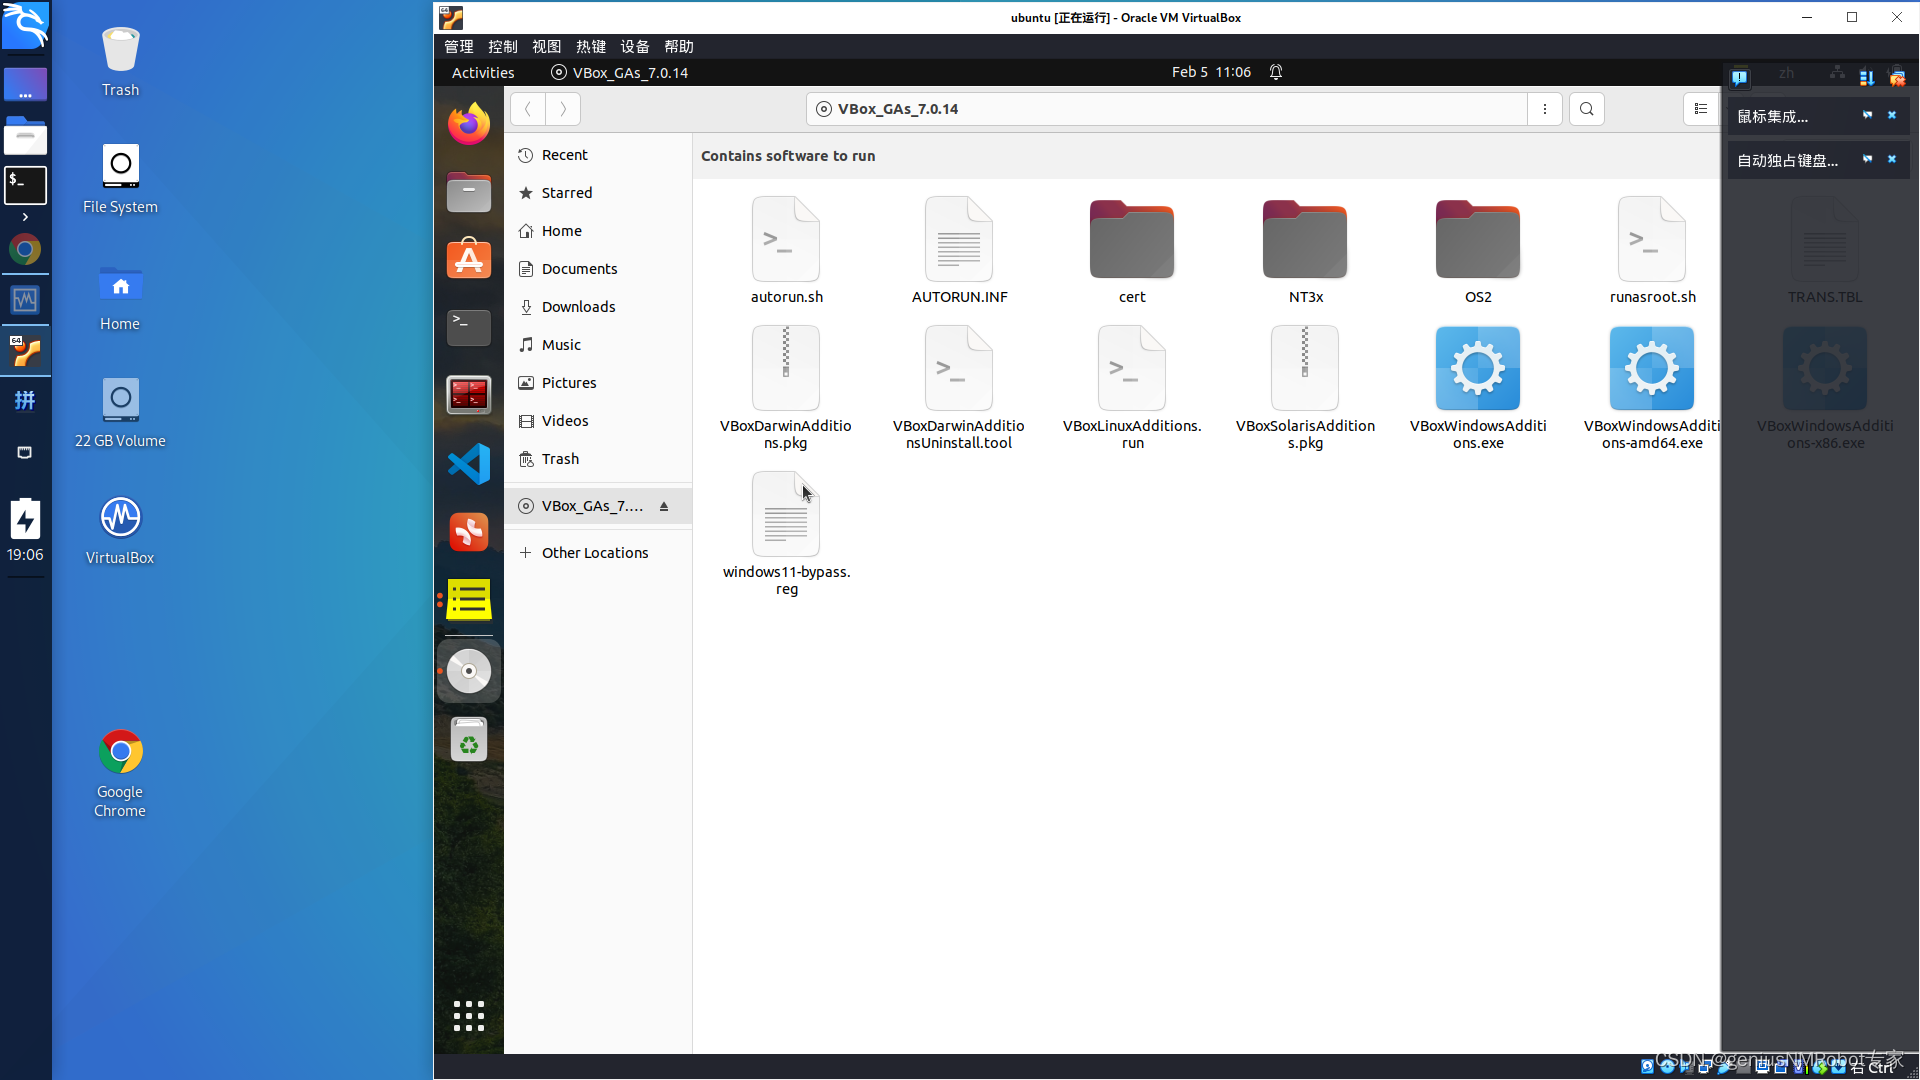
Task: Toggle list view in file manager
Action: [1700, 109]
